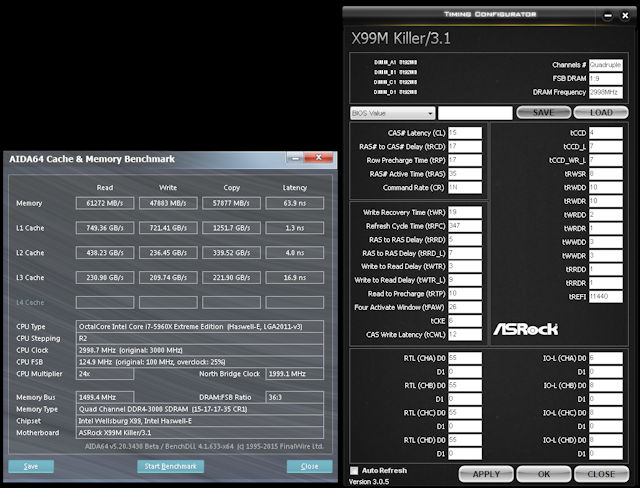The height and width of the screenshot is (488, 640).
Task: Click the L1 Cache Read value 749.36 GB/s
Action: tap(105, 228)
